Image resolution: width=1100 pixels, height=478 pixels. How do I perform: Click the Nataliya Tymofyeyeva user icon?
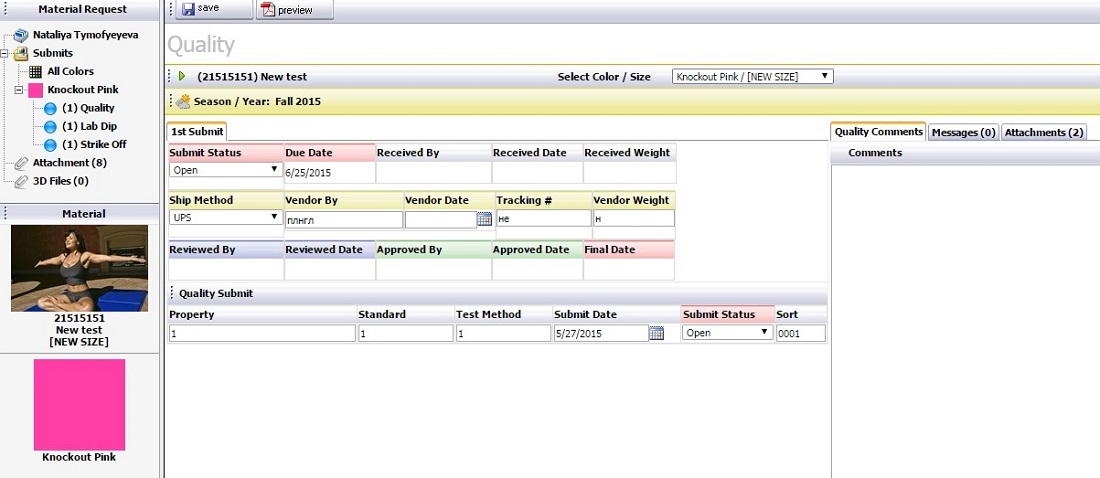[21, 35]
